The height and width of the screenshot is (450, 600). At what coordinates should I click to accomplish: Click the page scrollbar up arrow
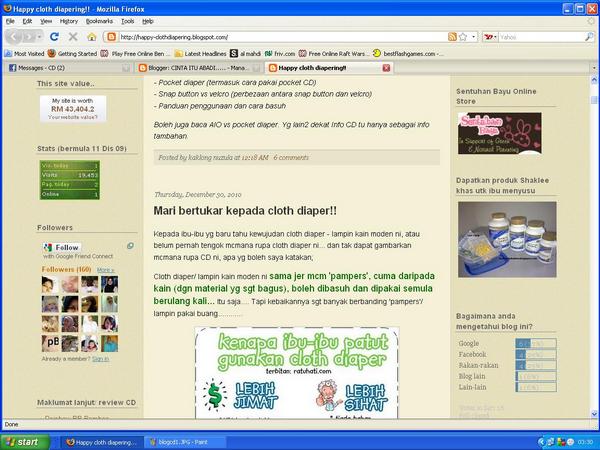594,80
